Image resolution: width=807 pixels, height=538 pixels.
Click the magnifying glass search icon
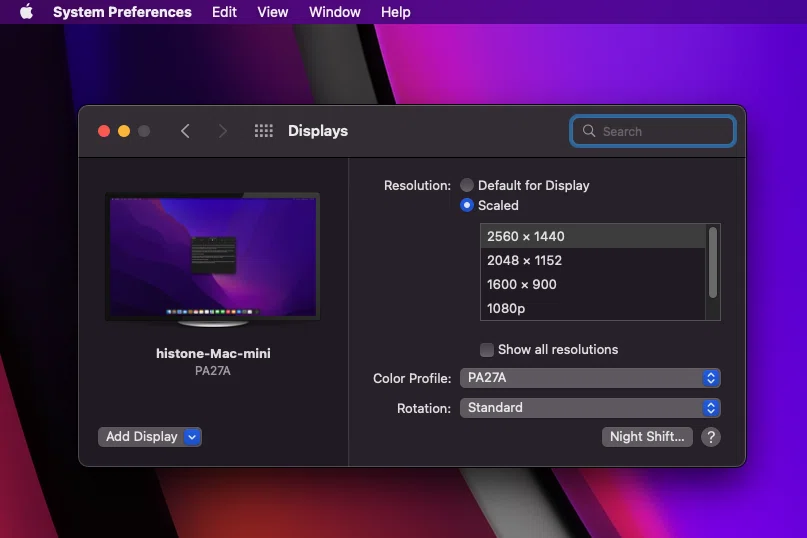589,131
